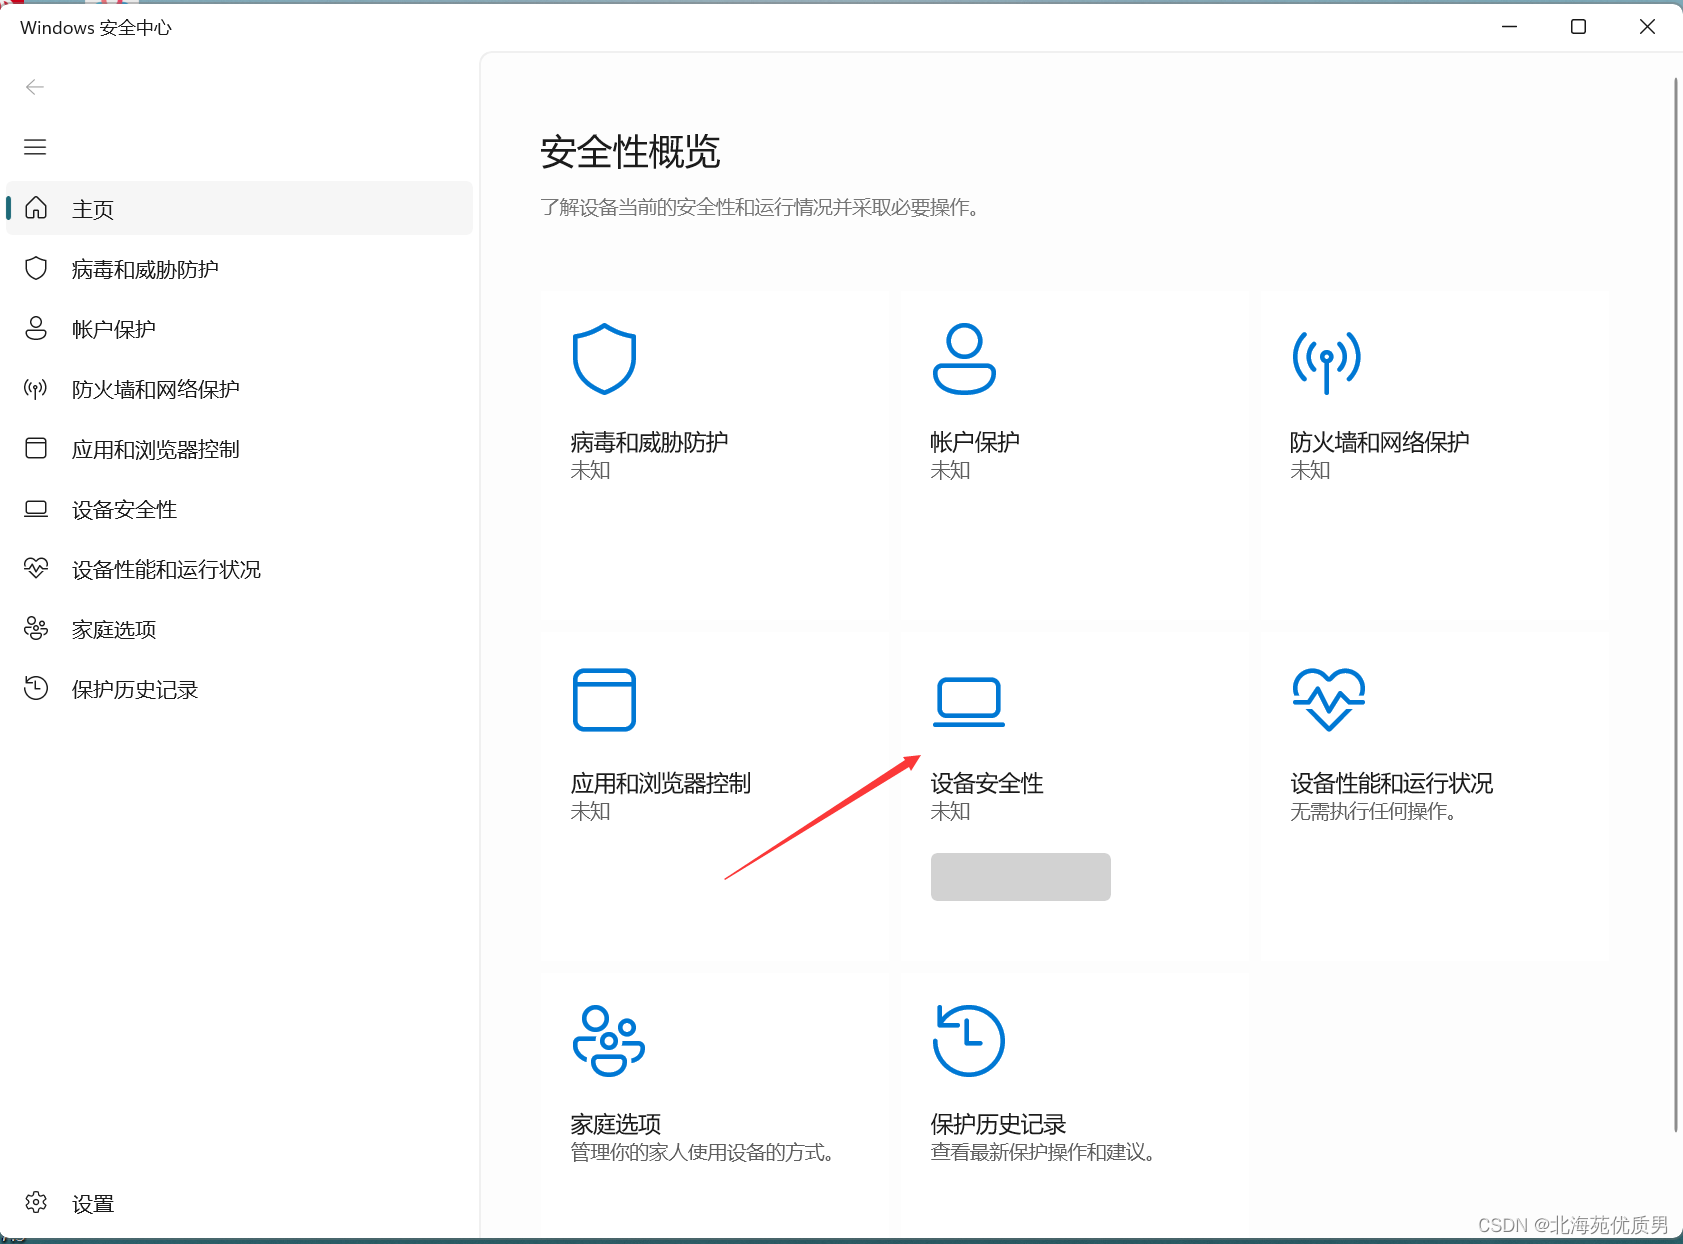Click 管理你的家人使用设备的方式。 description

point(703,1152)
